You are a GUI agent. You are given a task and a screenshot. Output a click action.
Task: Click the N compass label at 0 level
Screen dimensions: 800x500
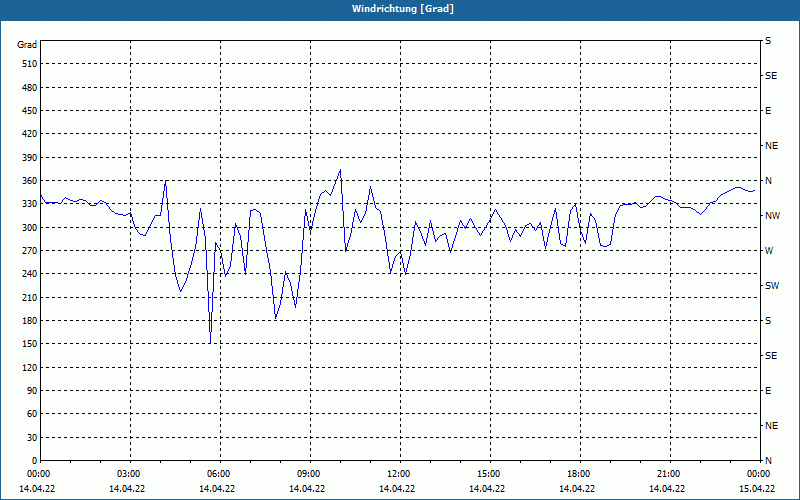(768, 461)
